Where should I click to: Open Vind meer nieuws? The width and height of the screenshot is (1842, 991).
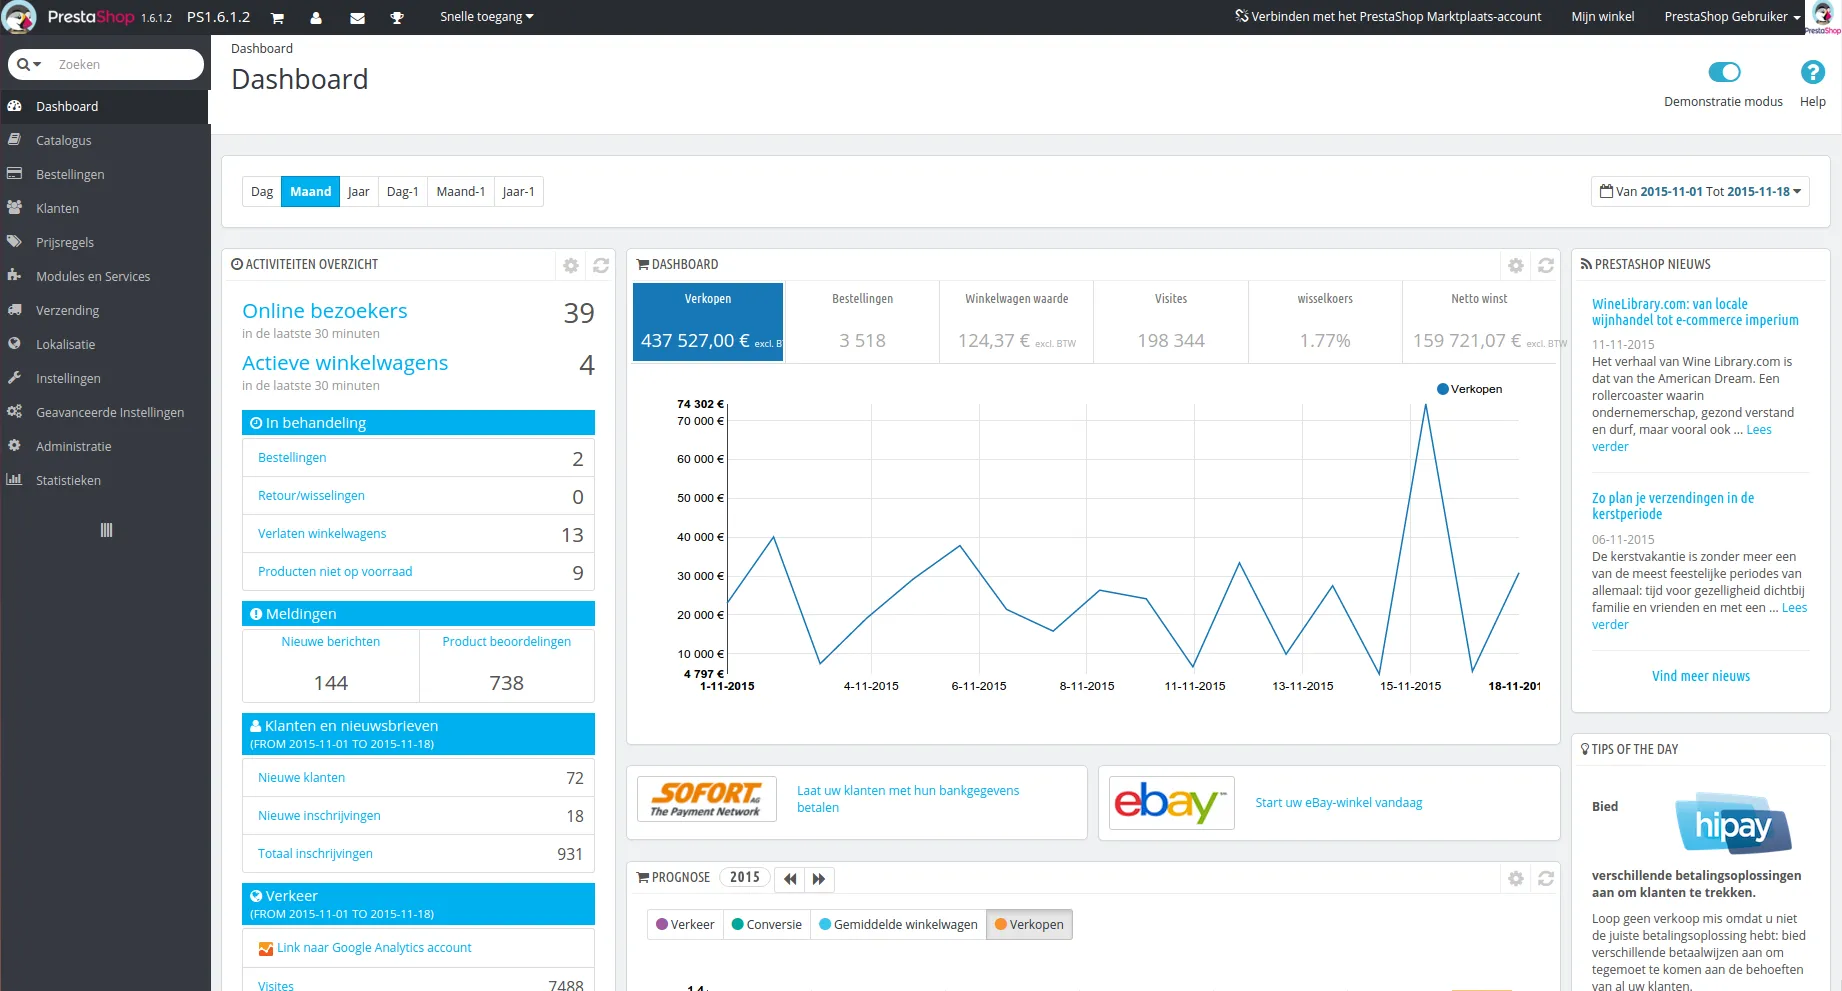pos(1700,676)
